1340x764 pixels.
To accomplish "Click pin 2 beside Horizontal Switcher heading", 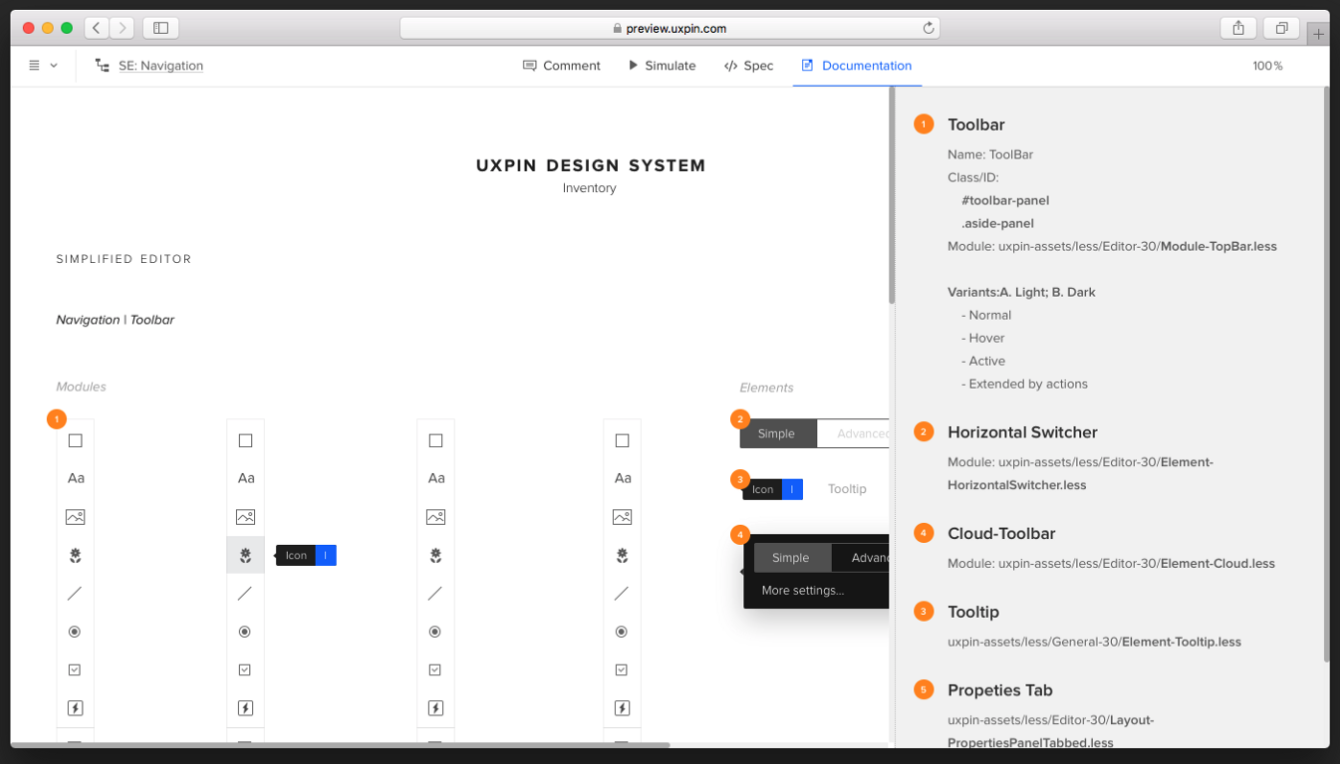I will (x=924, y=432).
